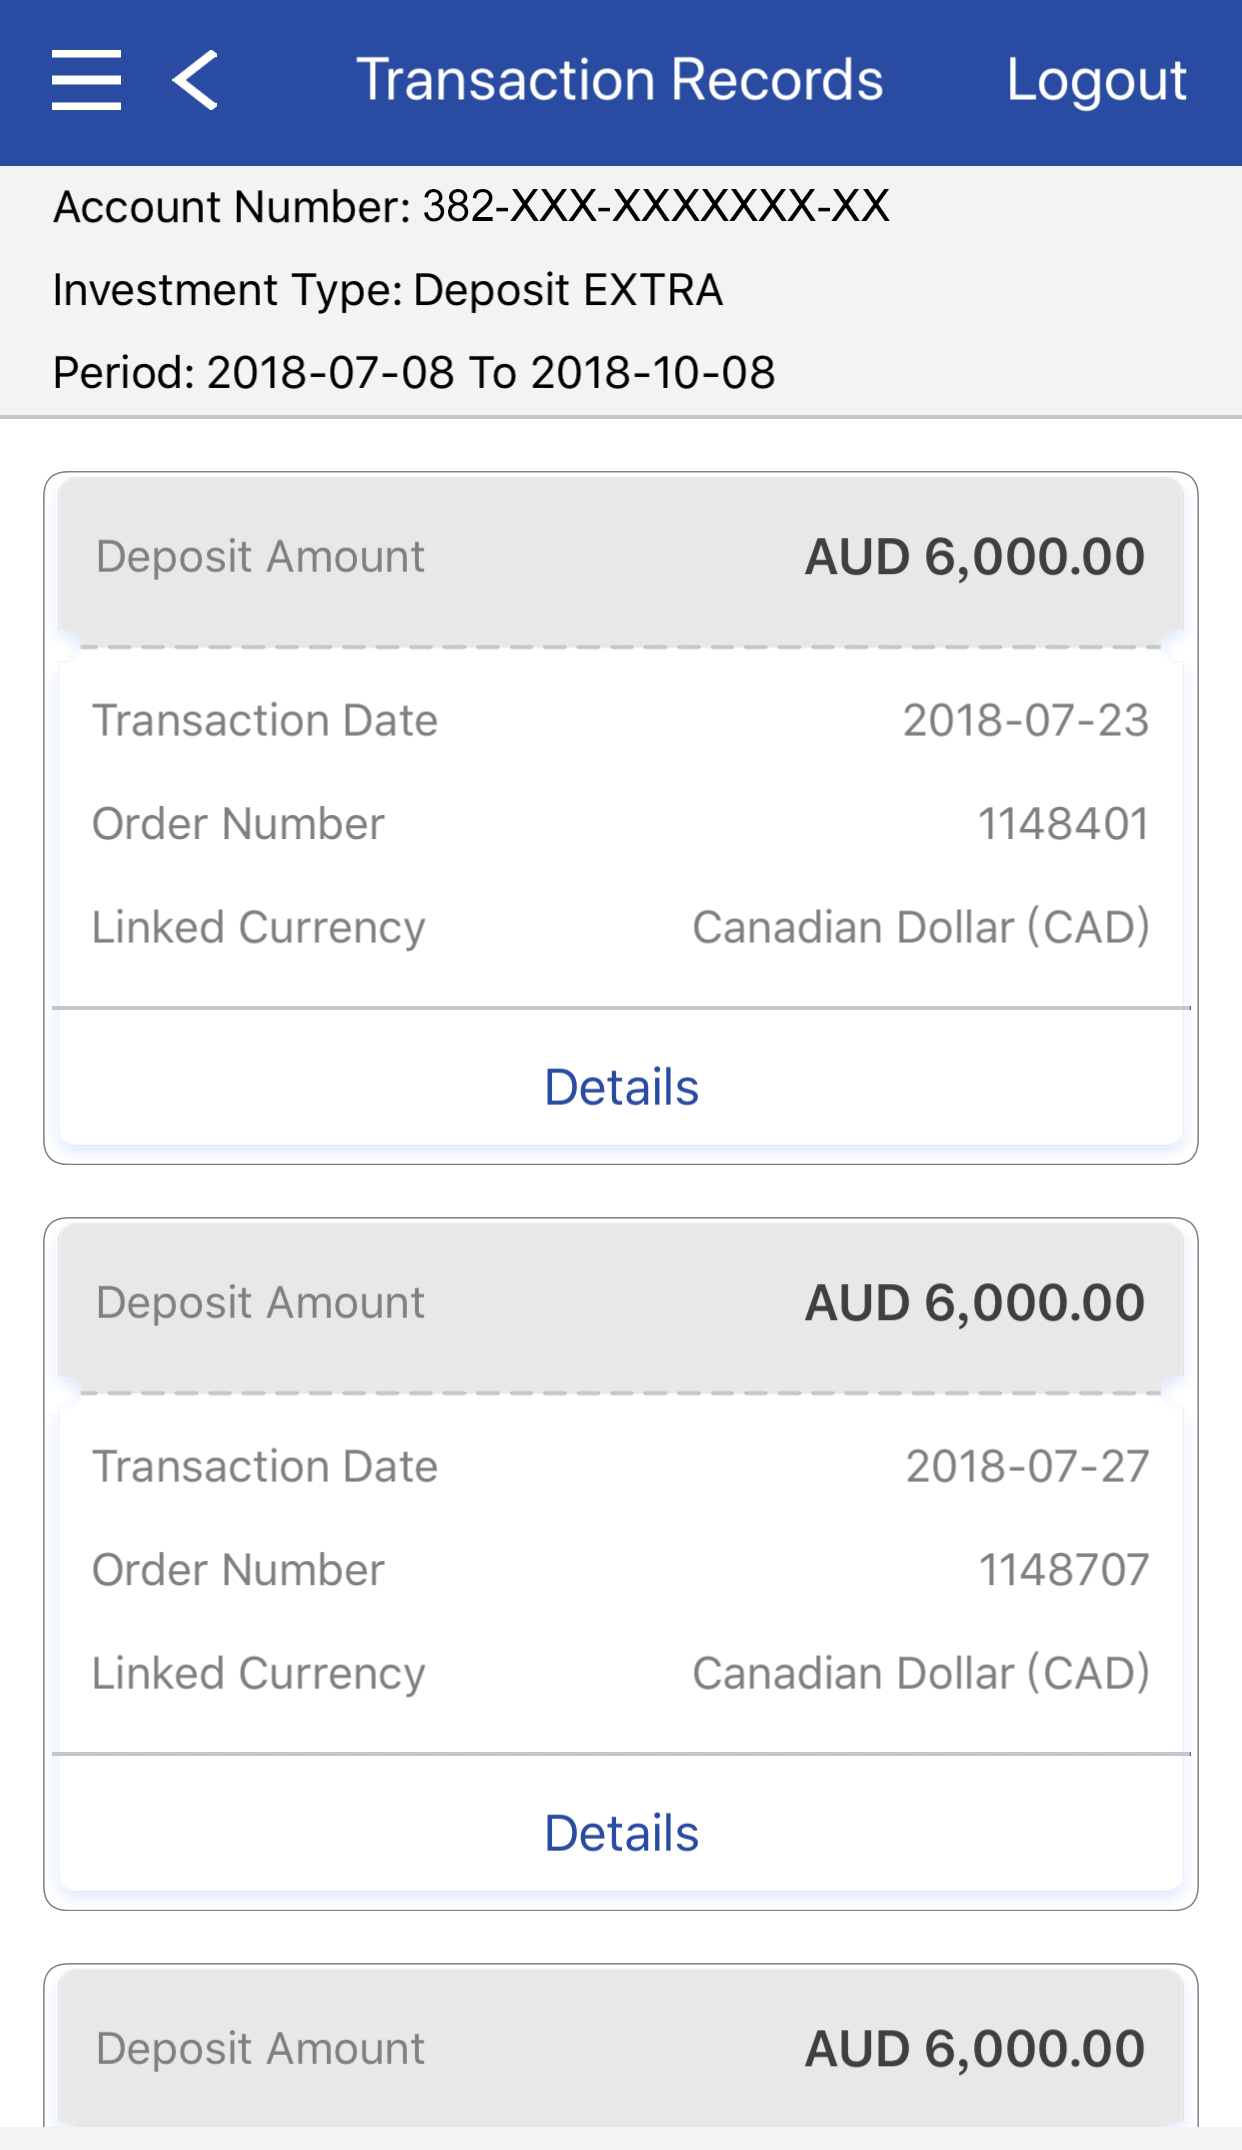The width and height of the screenshot is (1242, 2150).
Task: Tap first card's Canadian Dollar (CAD) currency
Action: pyautogui.click(x=920, y=927)
